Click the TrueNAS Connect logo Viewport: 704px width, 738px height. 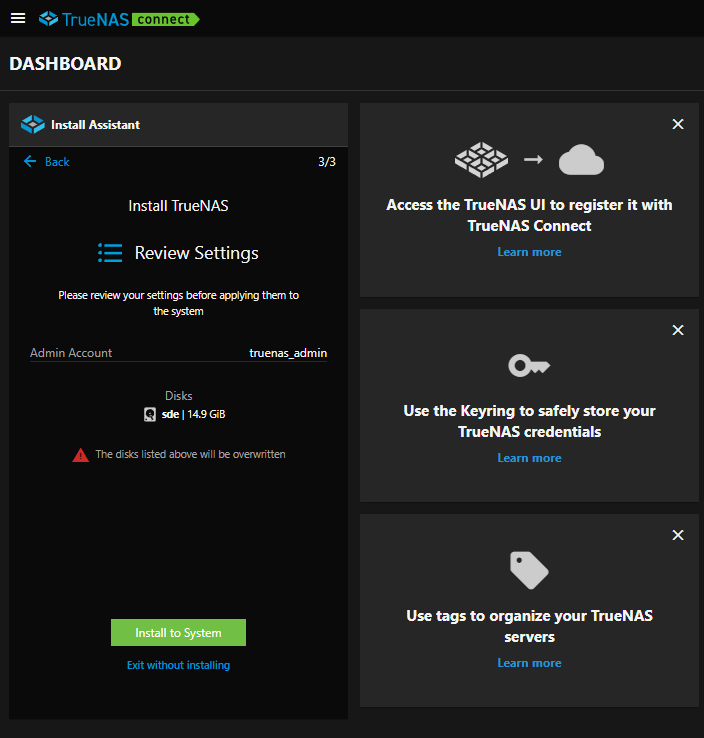118,19
